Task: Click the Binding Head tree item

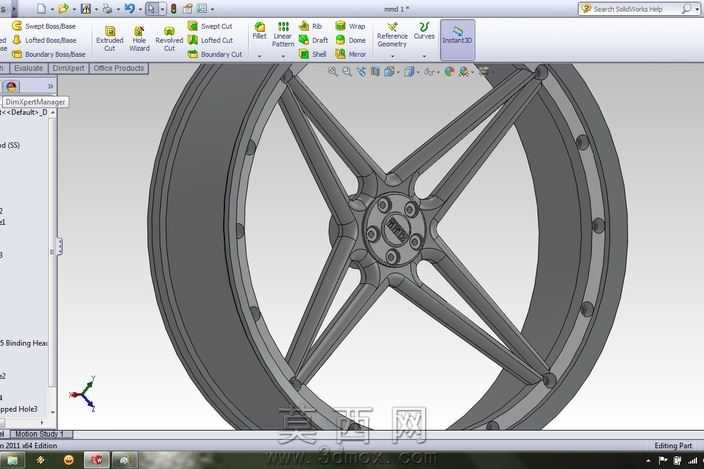Action: [x=24, y=343]
